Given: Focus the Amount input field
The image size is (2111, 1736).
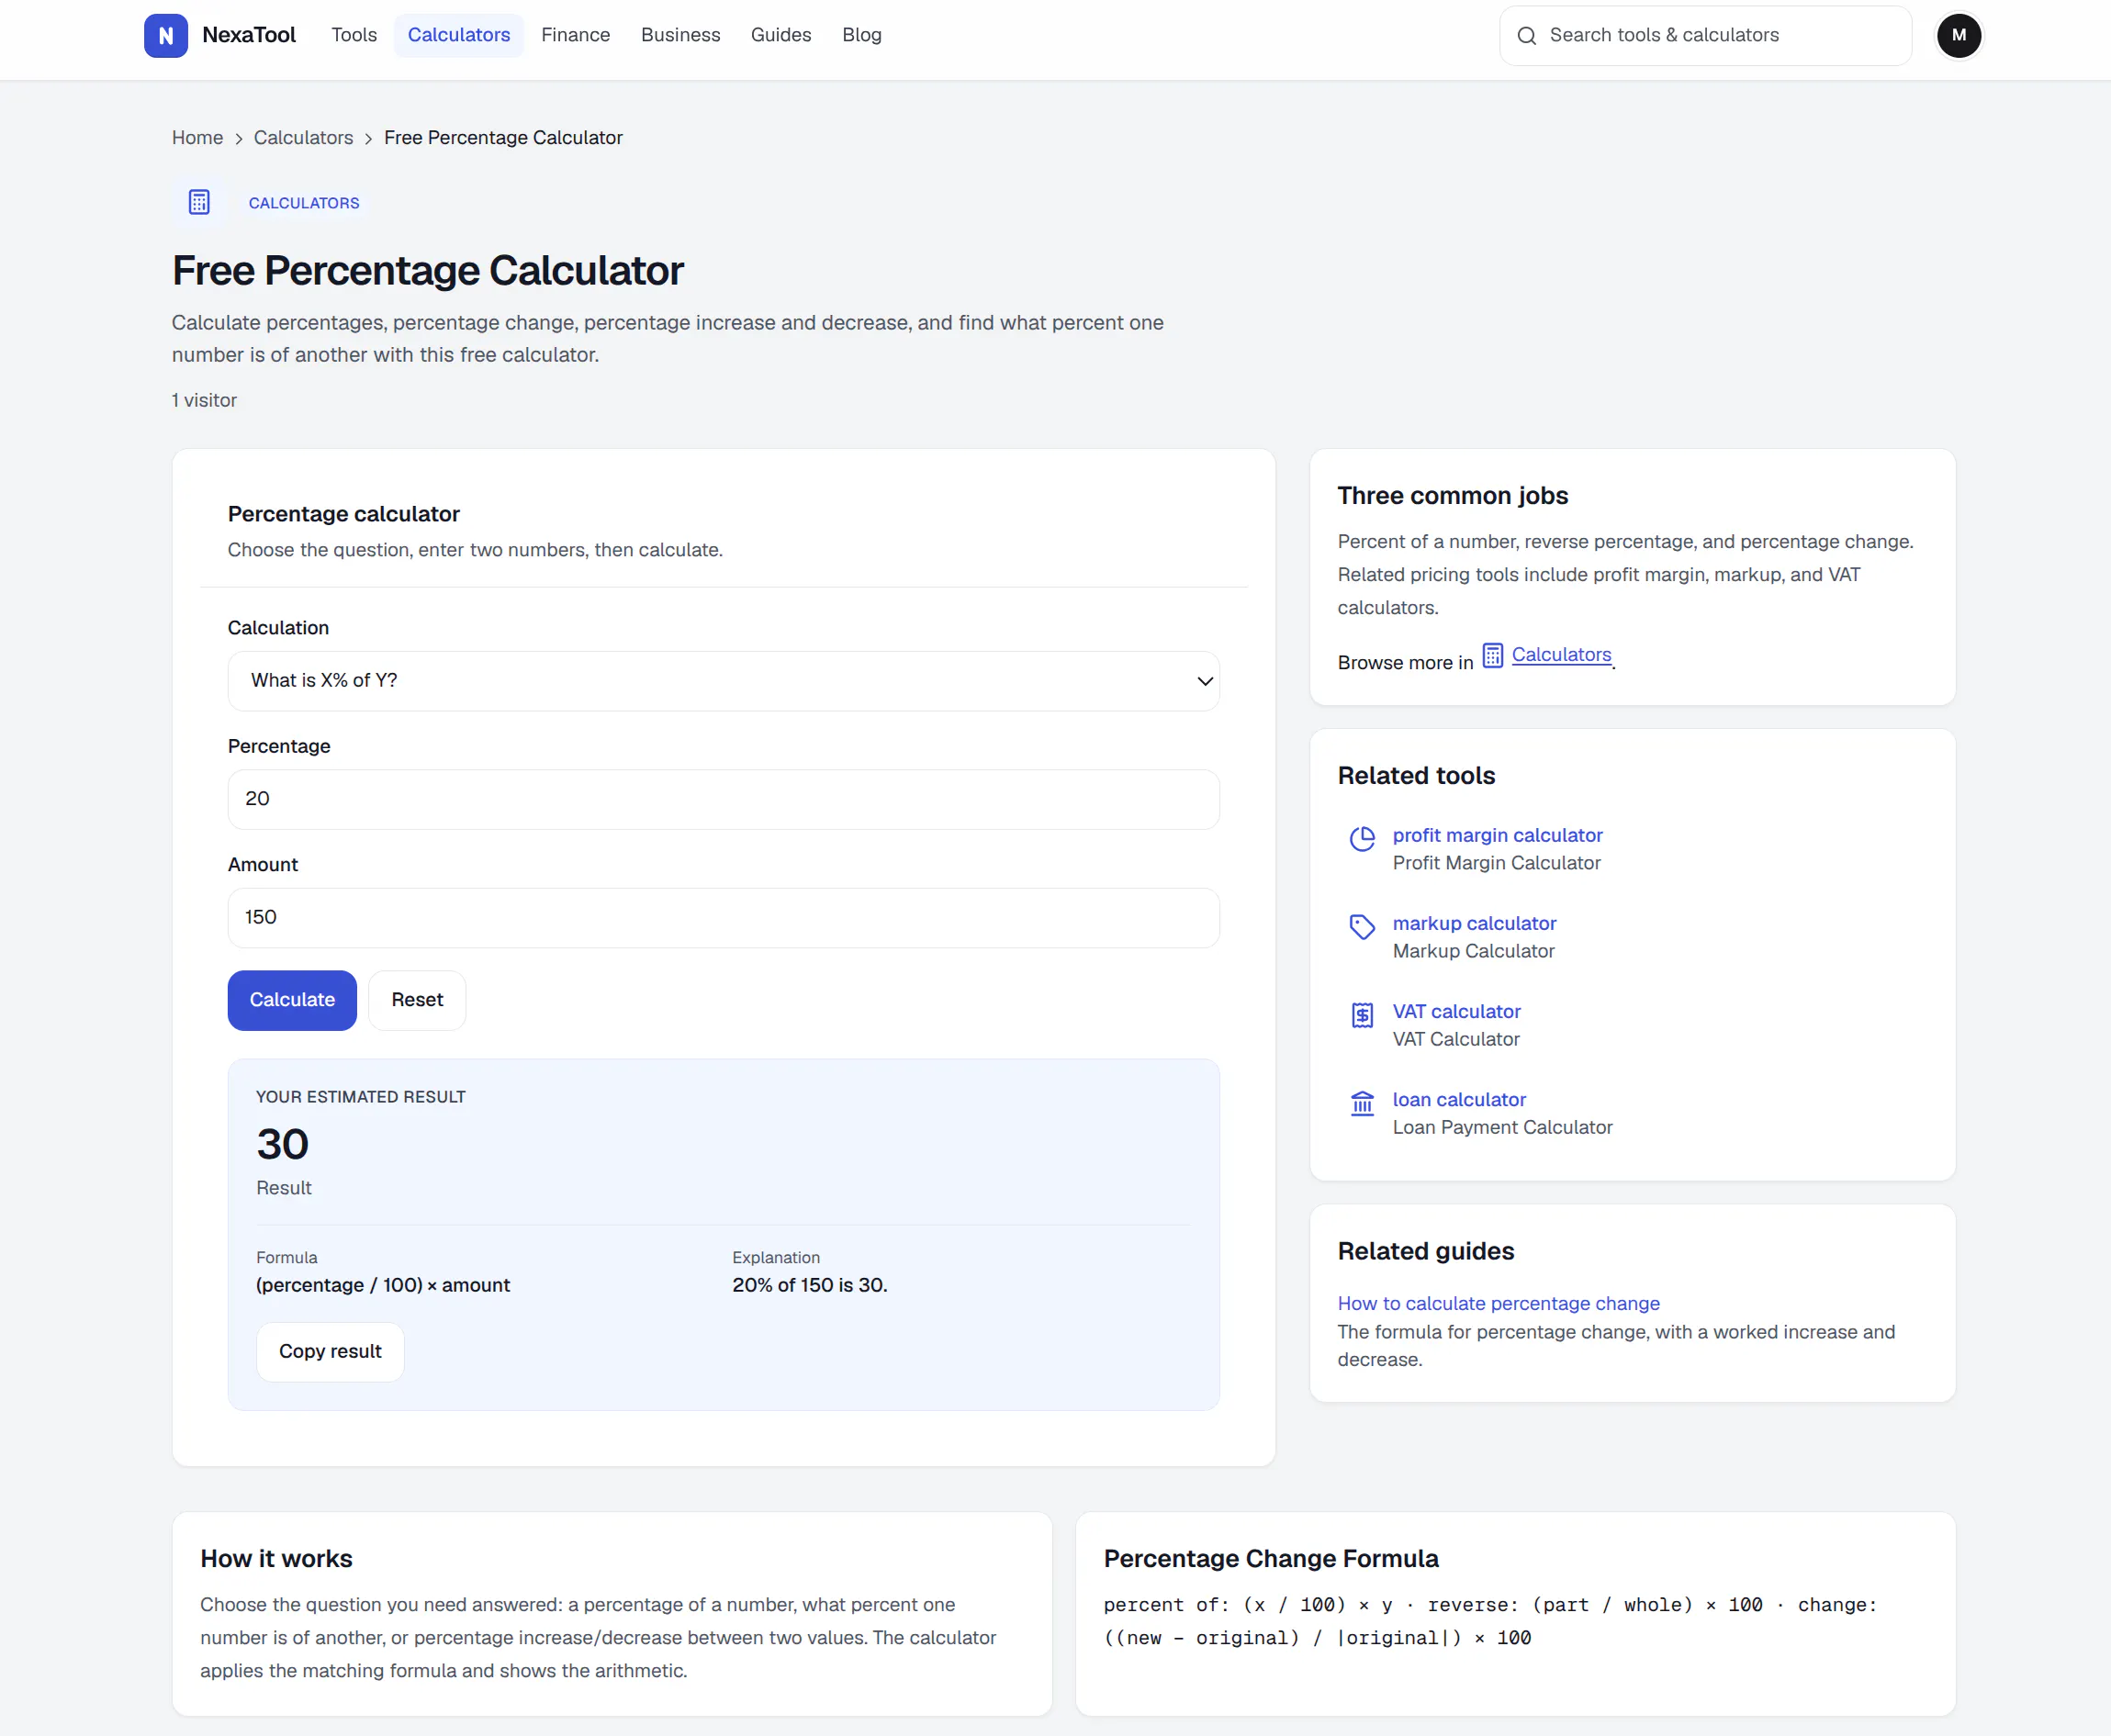Looking at the screenshot, I should 723,918.
